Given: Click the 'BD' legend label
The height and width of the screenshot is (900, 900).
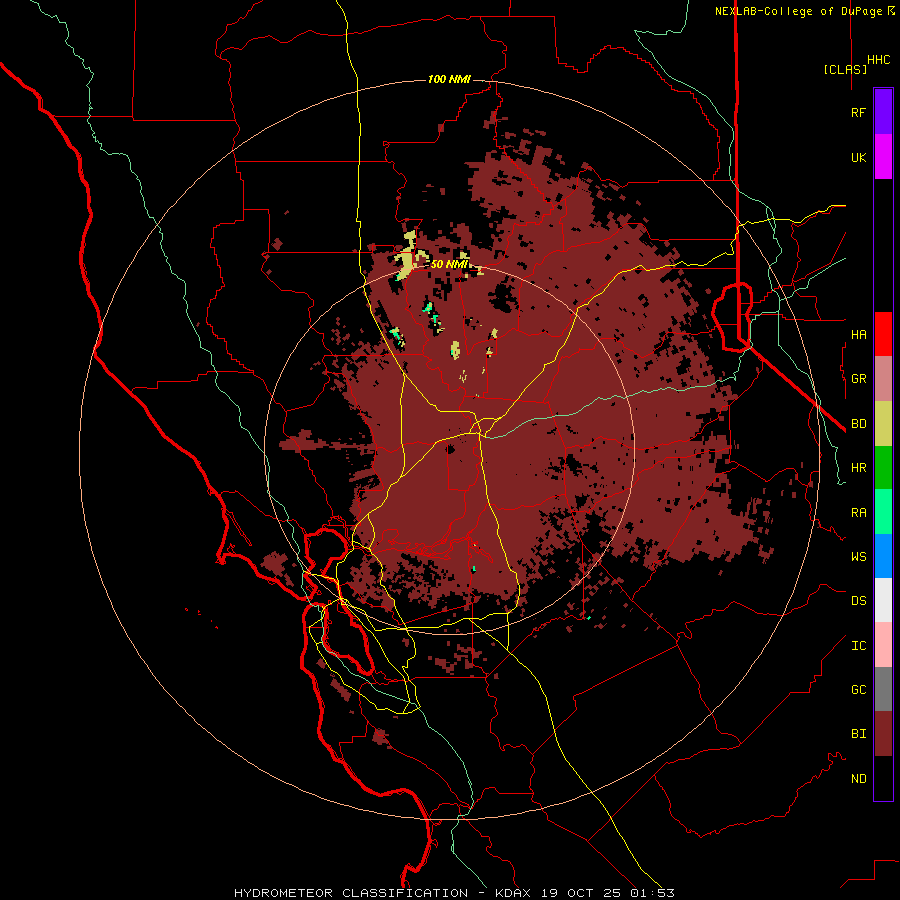Looking at the screenshot, I should 858,424.
